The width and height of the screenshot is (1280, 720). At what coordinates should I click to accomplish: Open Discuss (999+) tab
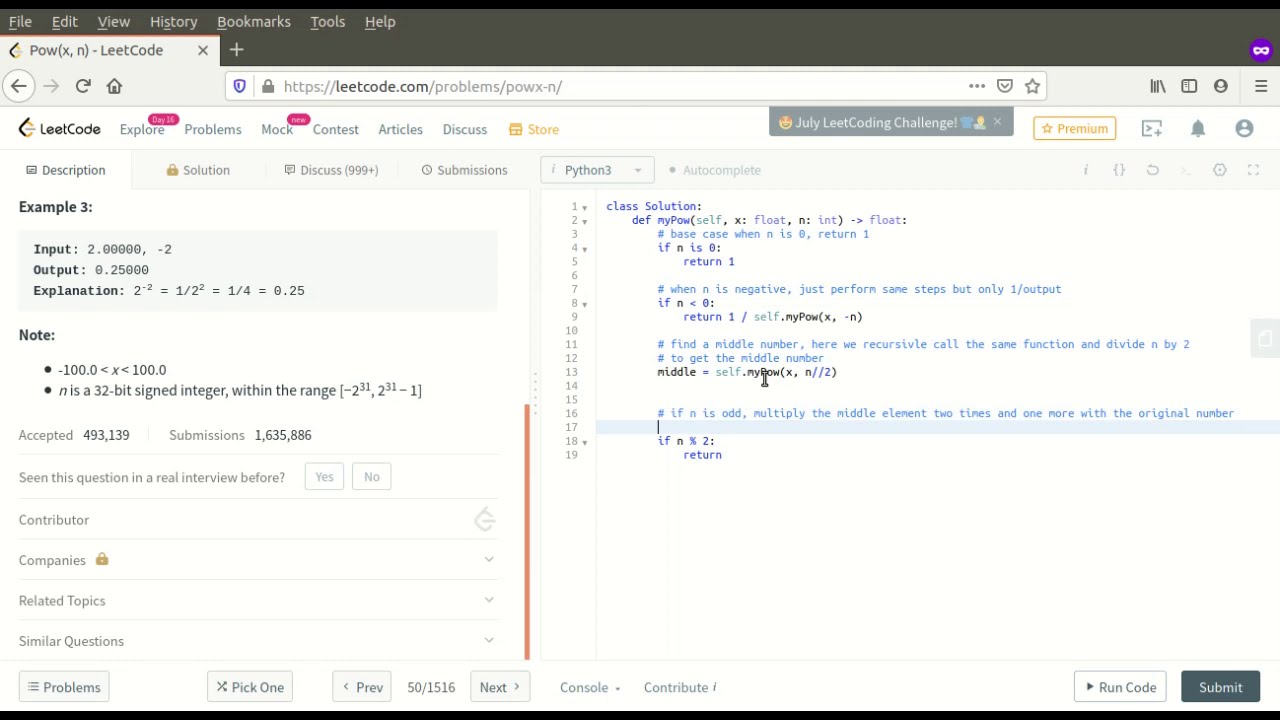pyautogui.click(x=331, y=170)
